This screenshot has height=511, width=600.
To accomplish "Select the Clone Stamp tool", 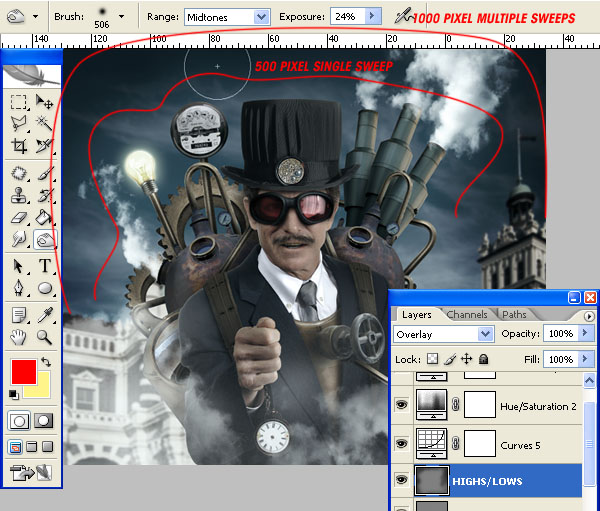I will (x=18, y=194).
